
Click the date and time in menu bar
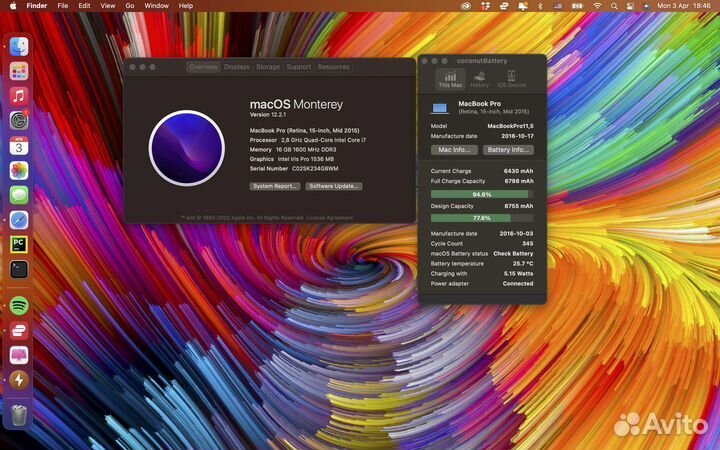click(x=684, y=6)
